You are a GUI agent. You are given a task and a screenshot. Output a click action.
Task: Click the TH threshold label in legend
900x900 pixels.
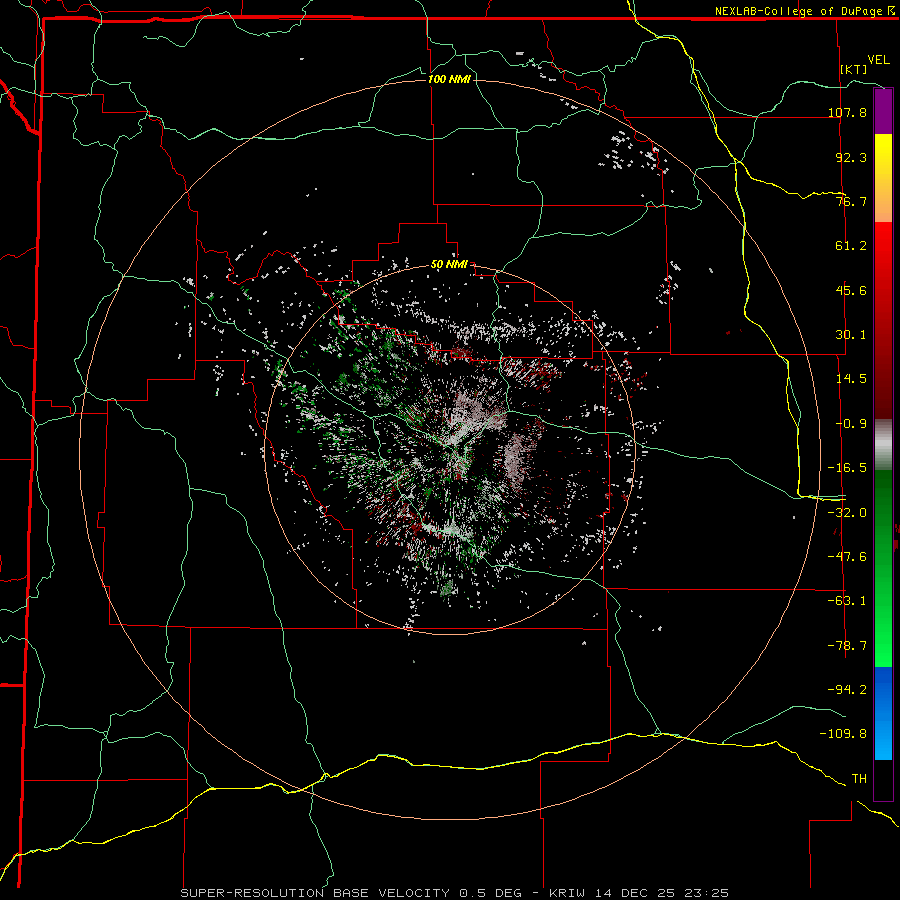(859, 779)
